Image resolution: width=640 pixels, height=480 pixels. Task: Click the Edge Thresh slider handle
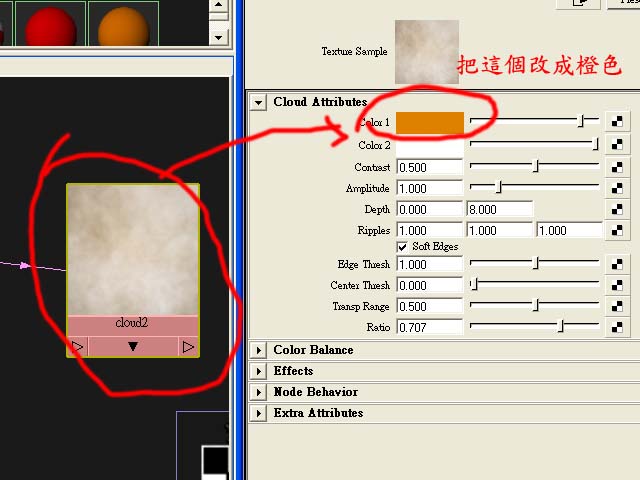(536, 263)
